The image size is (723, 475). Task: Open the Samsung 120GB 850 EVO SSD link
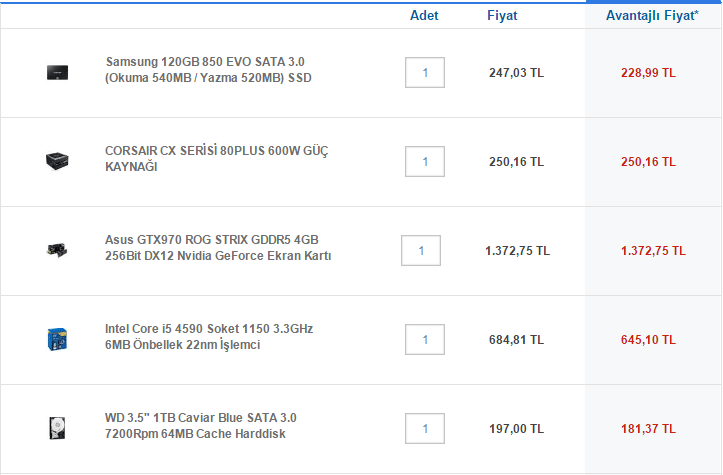[208, 70]
